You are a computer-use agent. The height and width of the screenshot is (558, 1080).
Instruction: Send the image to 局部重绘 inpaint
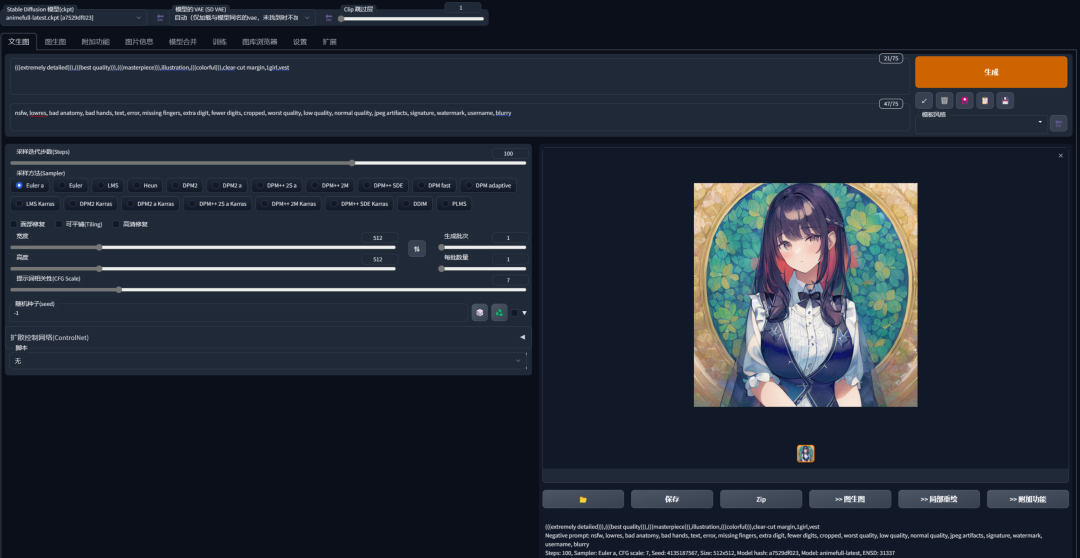click(x=939, y=499)
